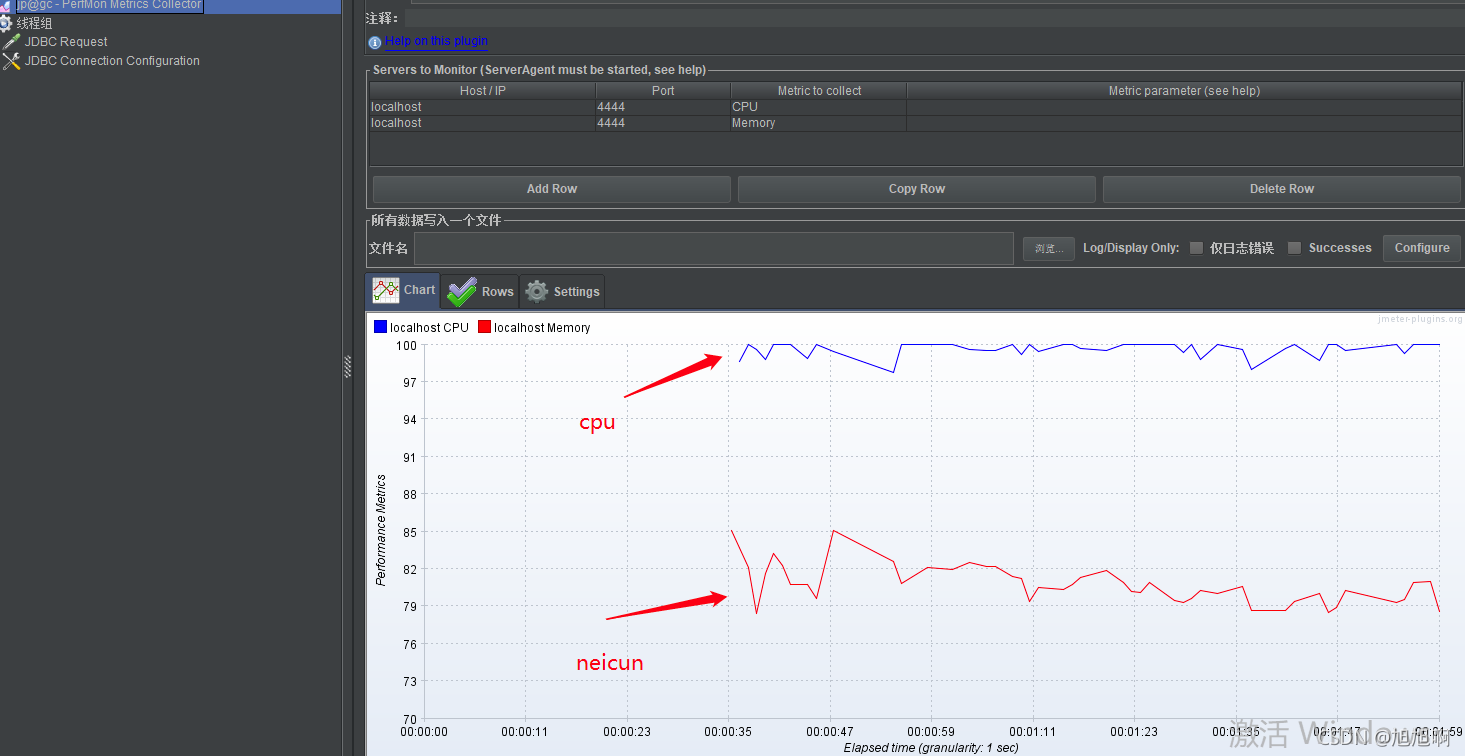The width and height of the screenshot is (1465, 756).
Task: Click the JDBC Request pipette icon
Action: coord(11,42)
